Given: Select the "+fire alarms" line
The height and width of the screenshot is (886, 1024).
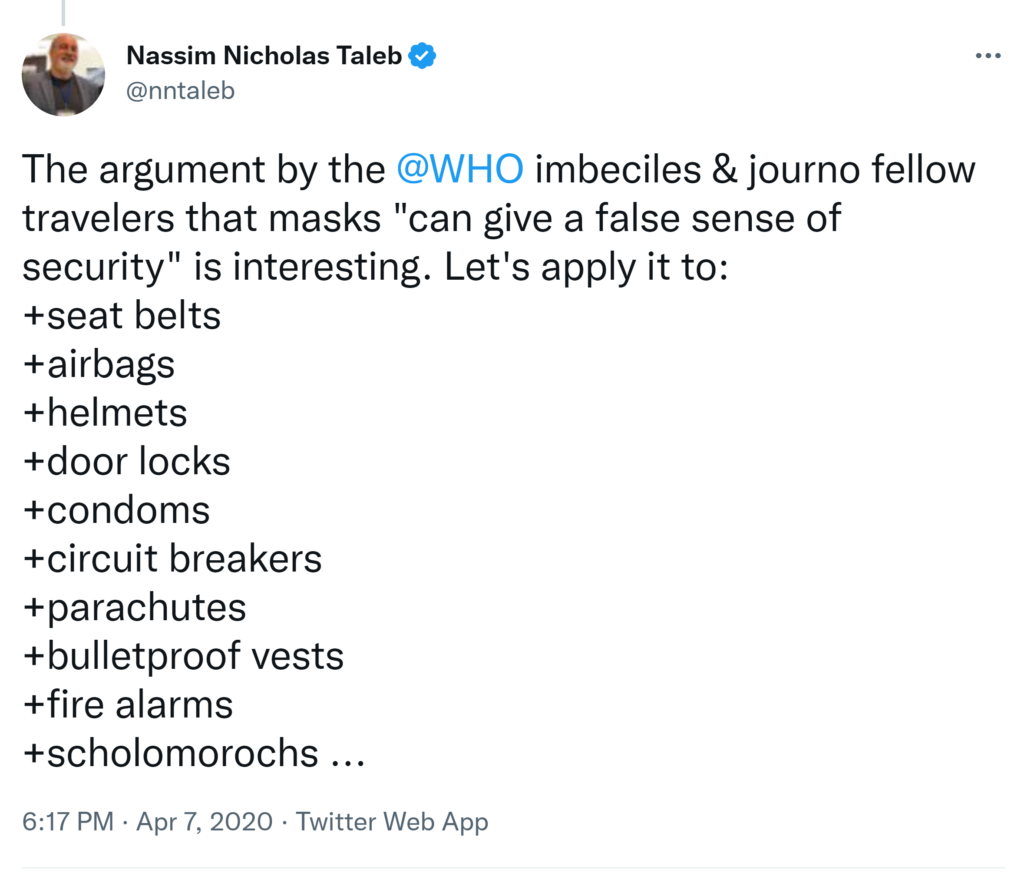Looking at the screenshot, I should pyautogui.click(x=127, y=704).
